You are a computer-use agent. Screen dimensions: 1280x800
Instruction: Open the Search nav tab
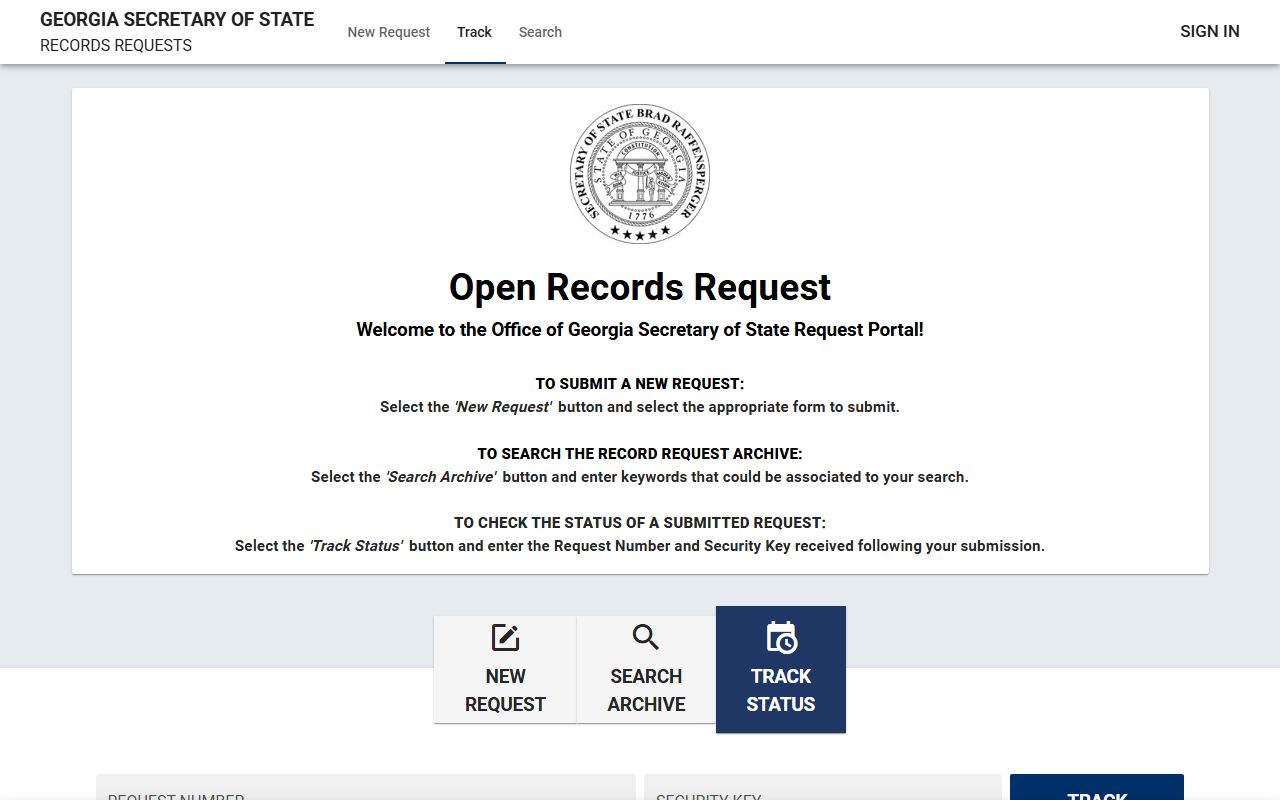point(540,32)
